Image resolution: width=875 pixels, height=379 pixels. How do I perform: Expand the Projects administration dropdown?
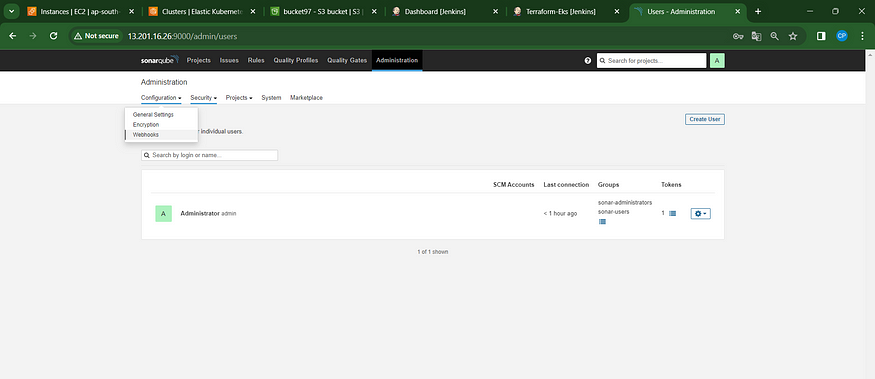[239, 98]
